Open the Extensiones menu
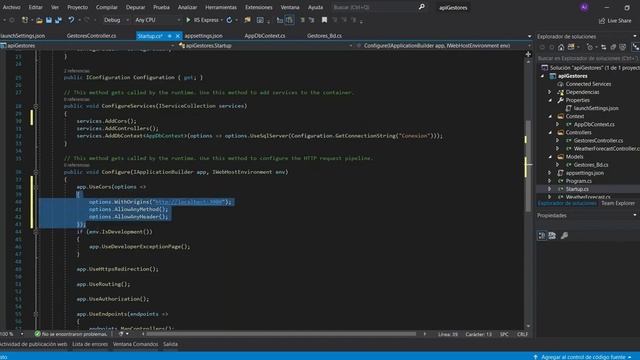Image resolution: width=640 pixels, height=360 pixels. pos(259,7)
